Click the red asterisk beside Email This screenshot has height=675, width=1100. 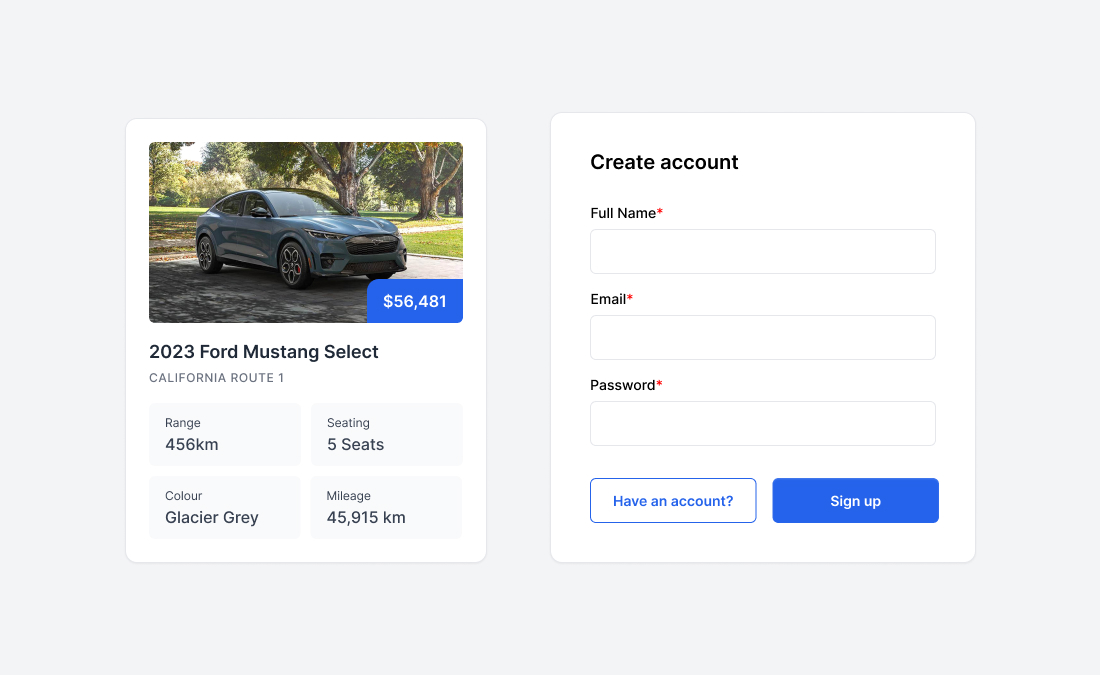pyautogui.click(x=630, y=298)
